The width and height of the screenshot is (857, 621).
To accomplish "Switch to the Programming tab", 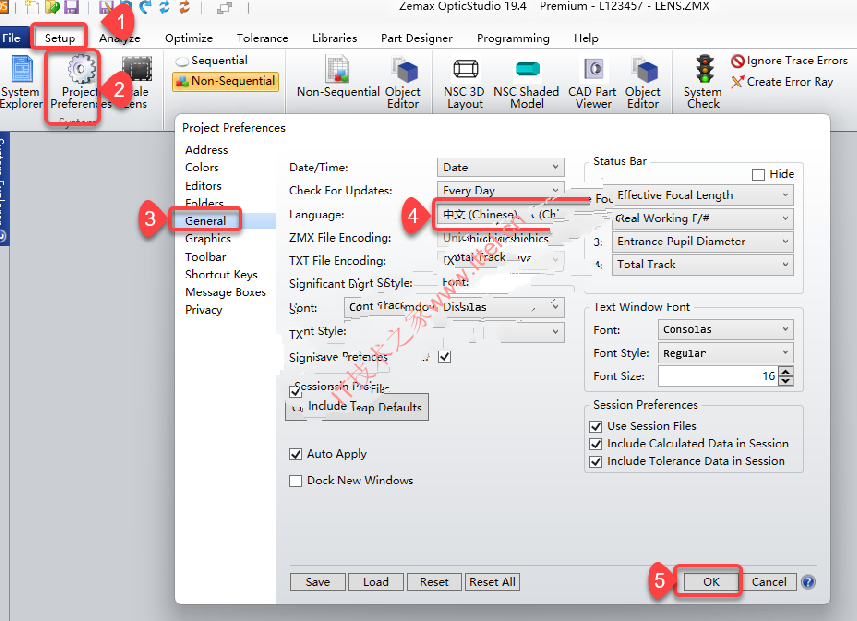I will tap(513, 38).
